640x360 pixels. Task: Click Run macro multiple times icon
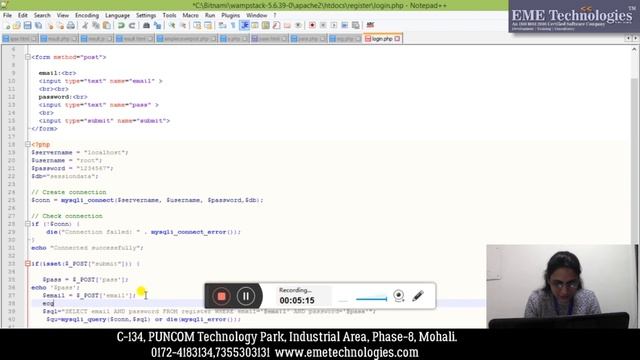pyautogui.click(x=345, y=26)
